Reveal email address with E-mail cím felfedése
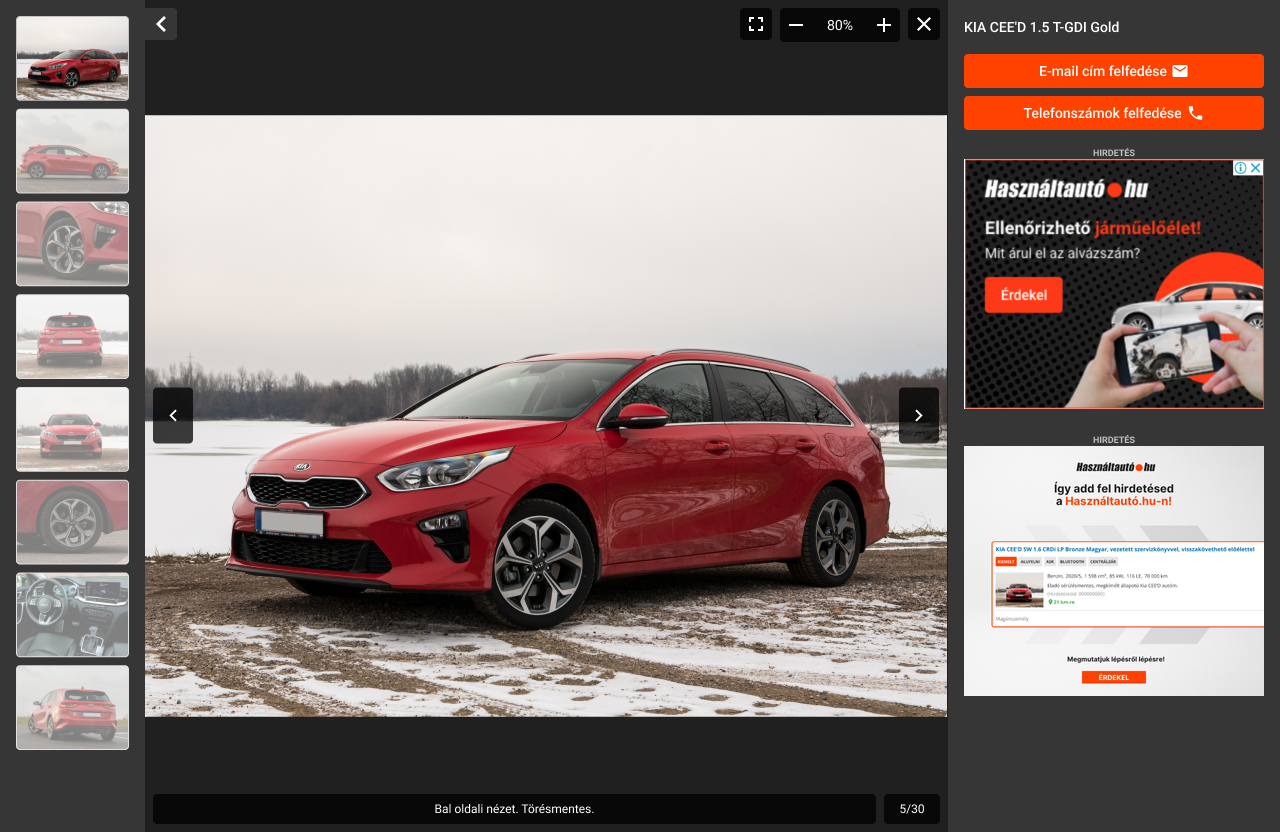This screenshot has width=1280, height=832. point(1113,71)
